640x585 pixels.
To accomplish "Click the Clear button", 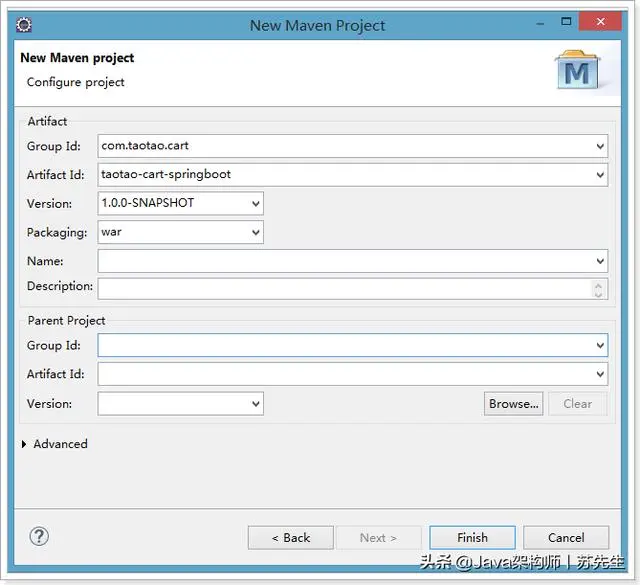I will pyautogui.click(x=578, y=404).
